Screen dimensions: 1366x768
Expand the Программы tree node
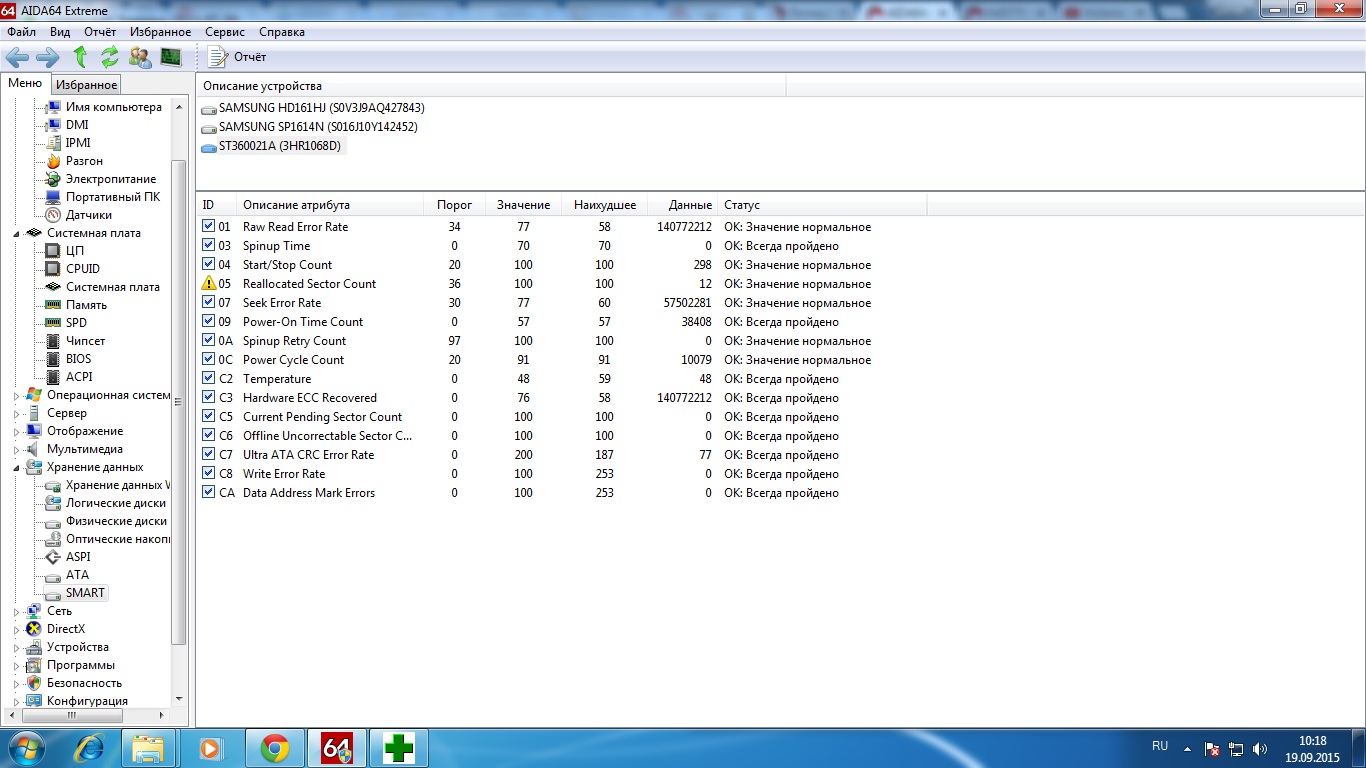pyautogui.click(x=16, y=666)
